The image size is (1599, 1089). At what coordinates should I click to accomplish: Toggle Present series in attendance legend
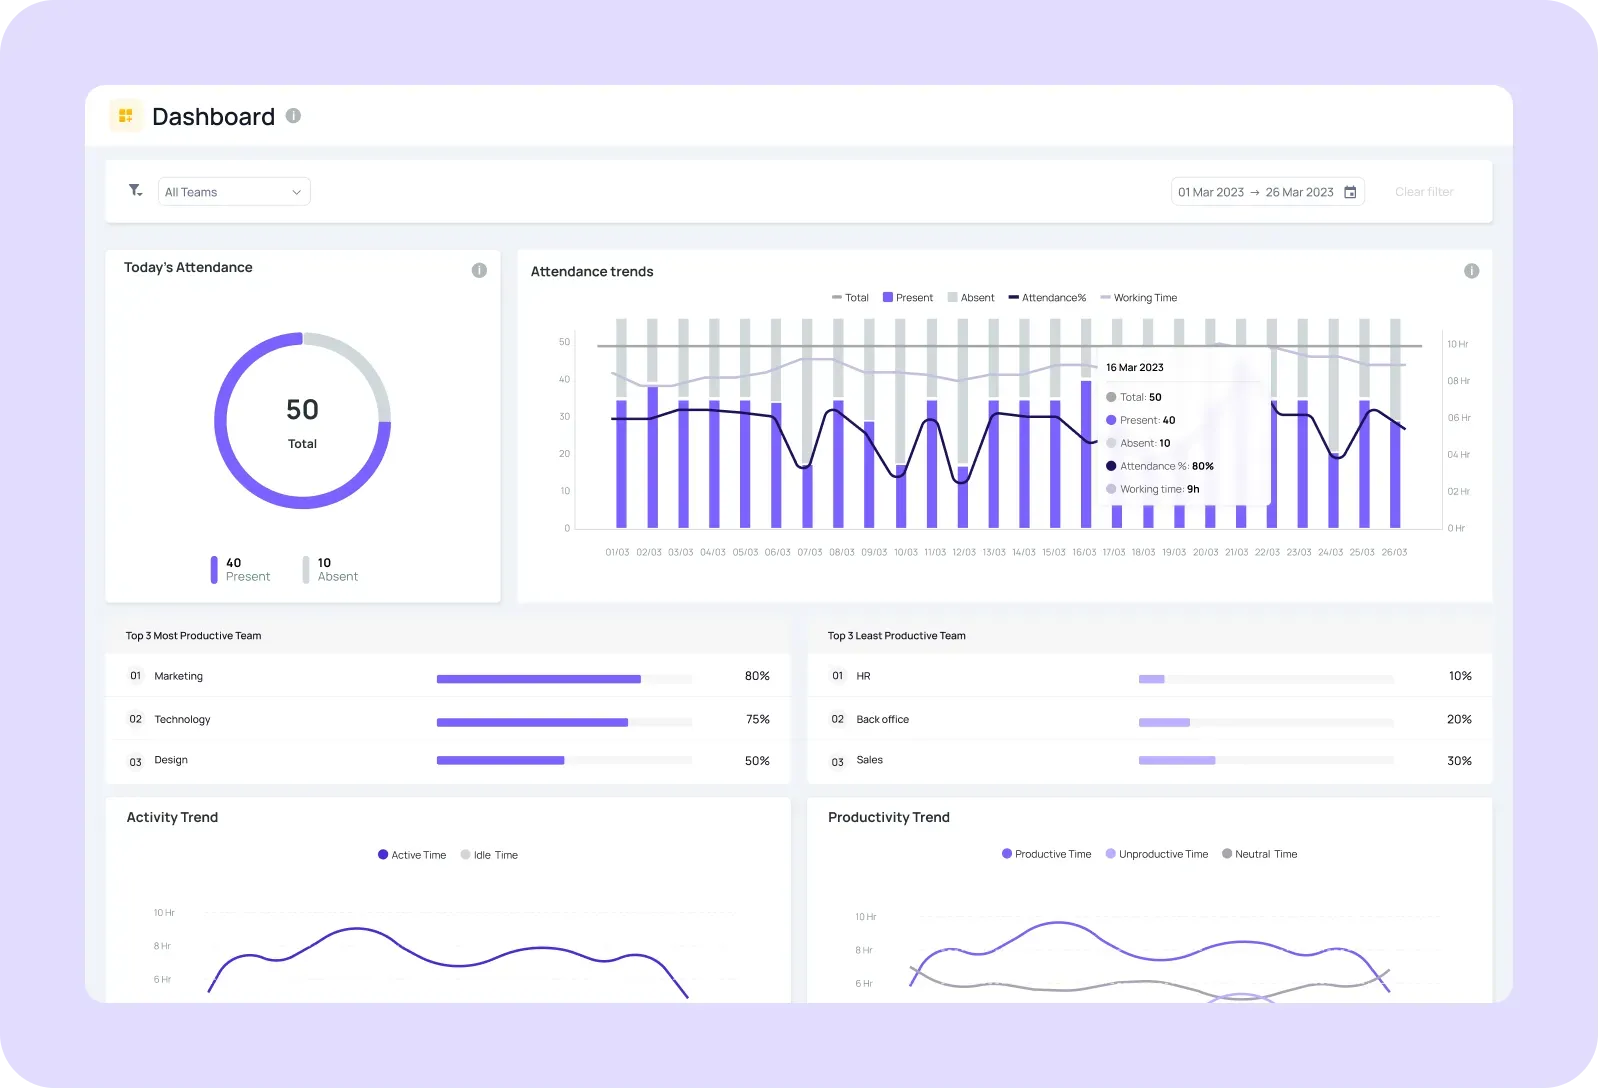(907, 298)
